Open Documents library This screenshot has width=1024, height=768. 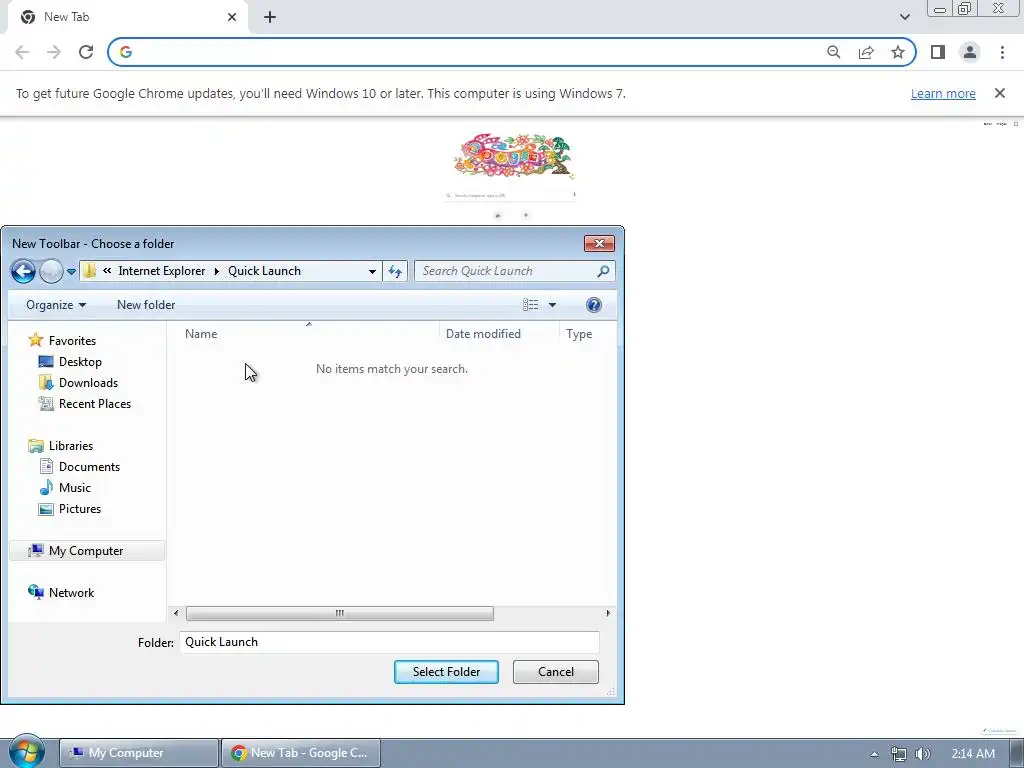pyautogui.click(x=89, y=467)
